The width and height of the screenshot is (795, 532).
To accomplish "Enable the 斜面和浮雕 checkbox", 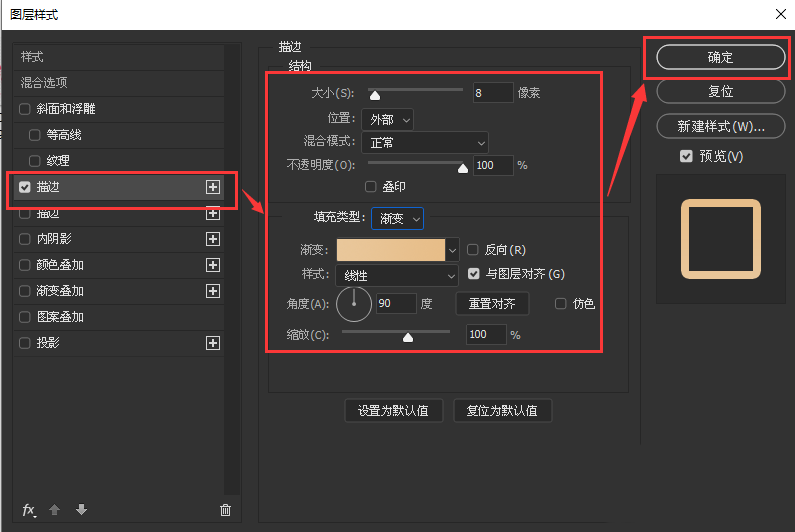I will [x=24, y=109].
